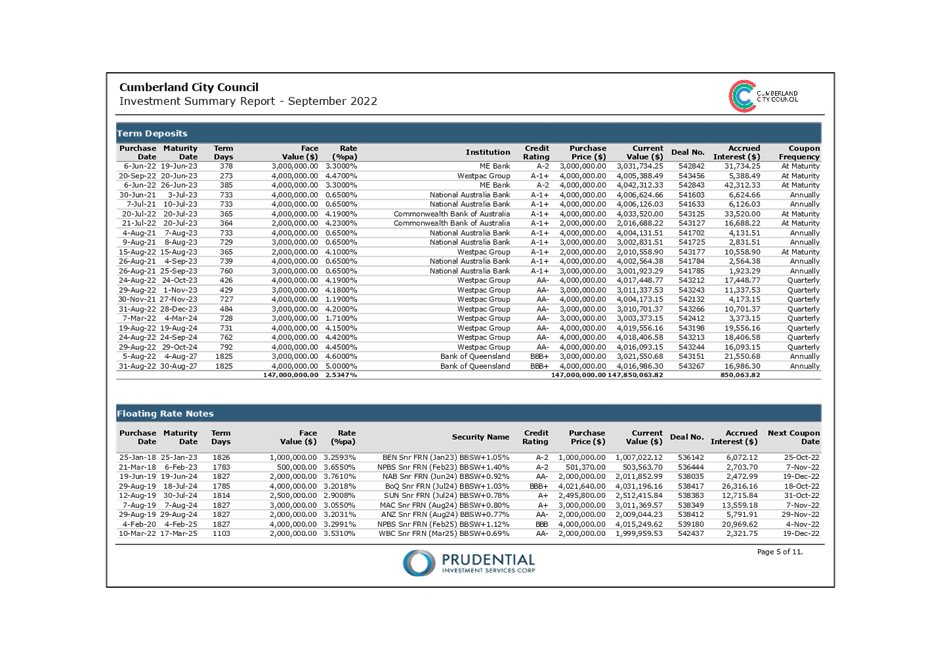Select the 'Cumberland City Council' title text
The image size is (941, 660).
[188, 87]
